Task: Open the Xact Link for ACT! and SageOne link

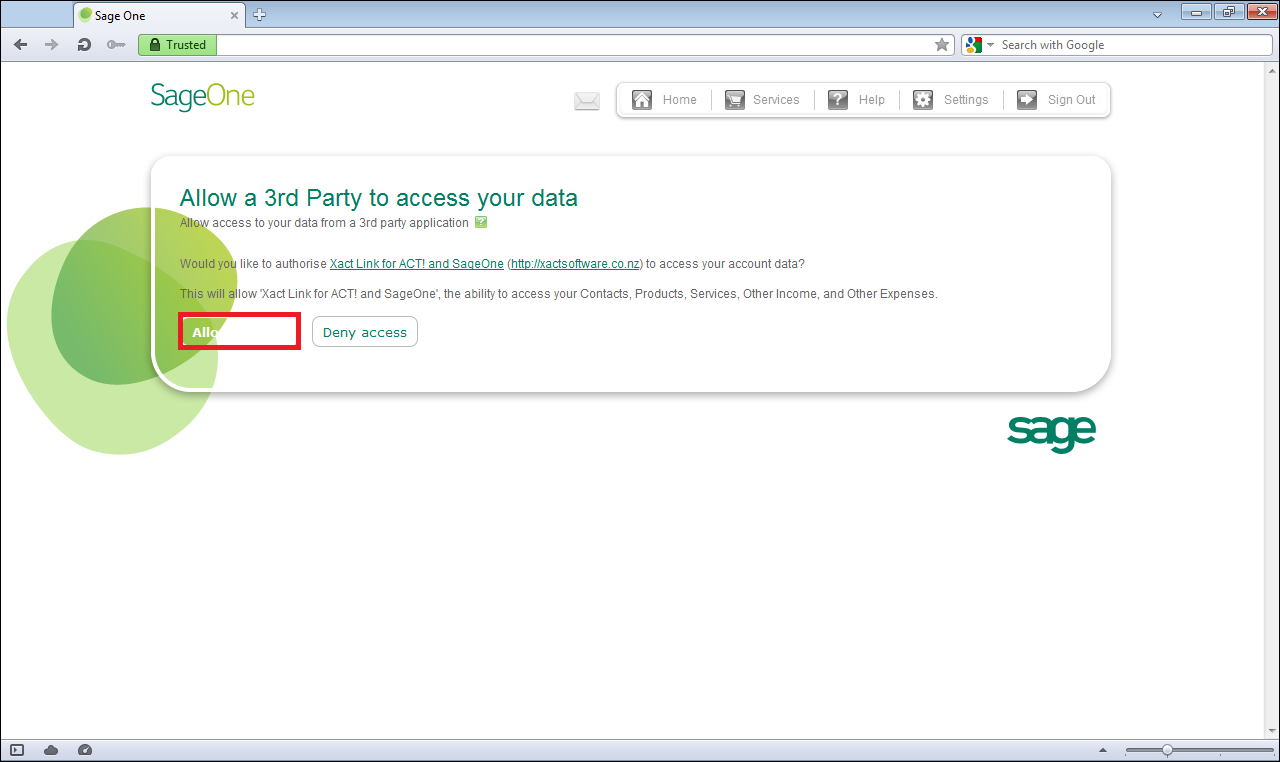Action: coord(417,264)
